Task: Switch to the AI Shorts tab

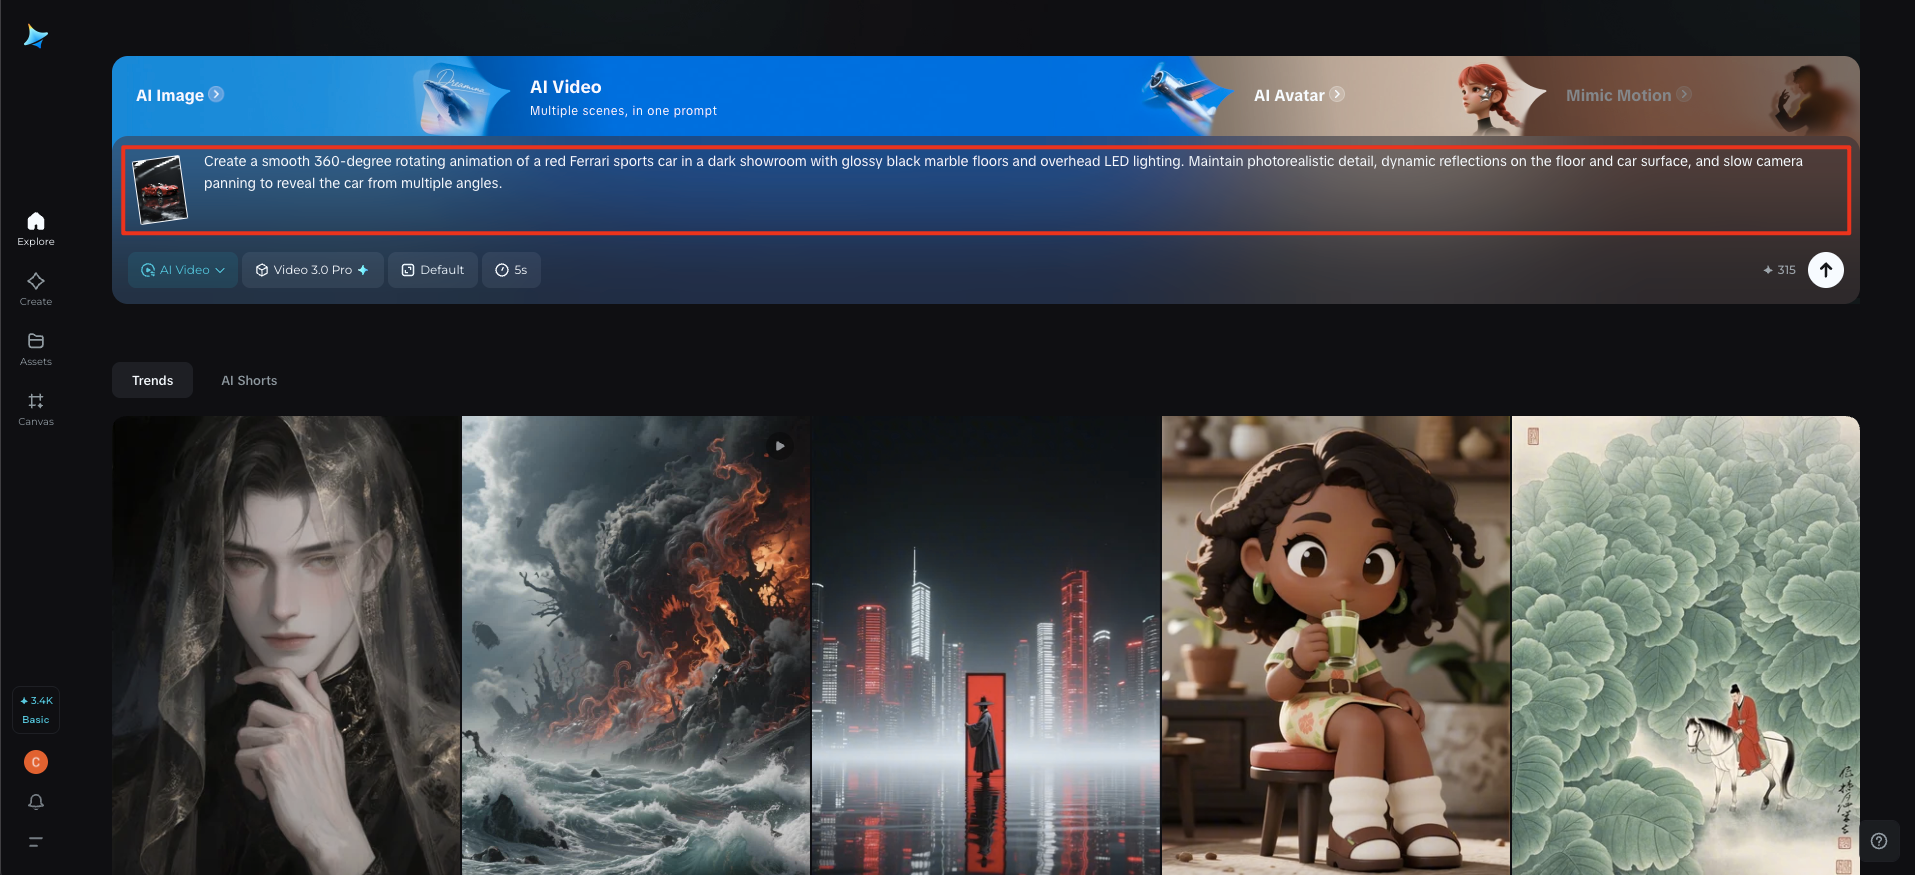Action: [249, 380]
